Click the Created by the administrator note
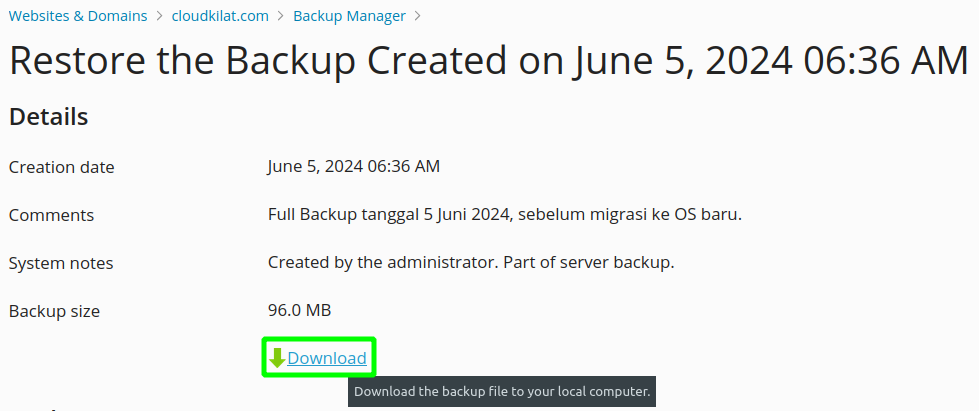This screenshot has width=979, height=411. [x=471, y=263]
